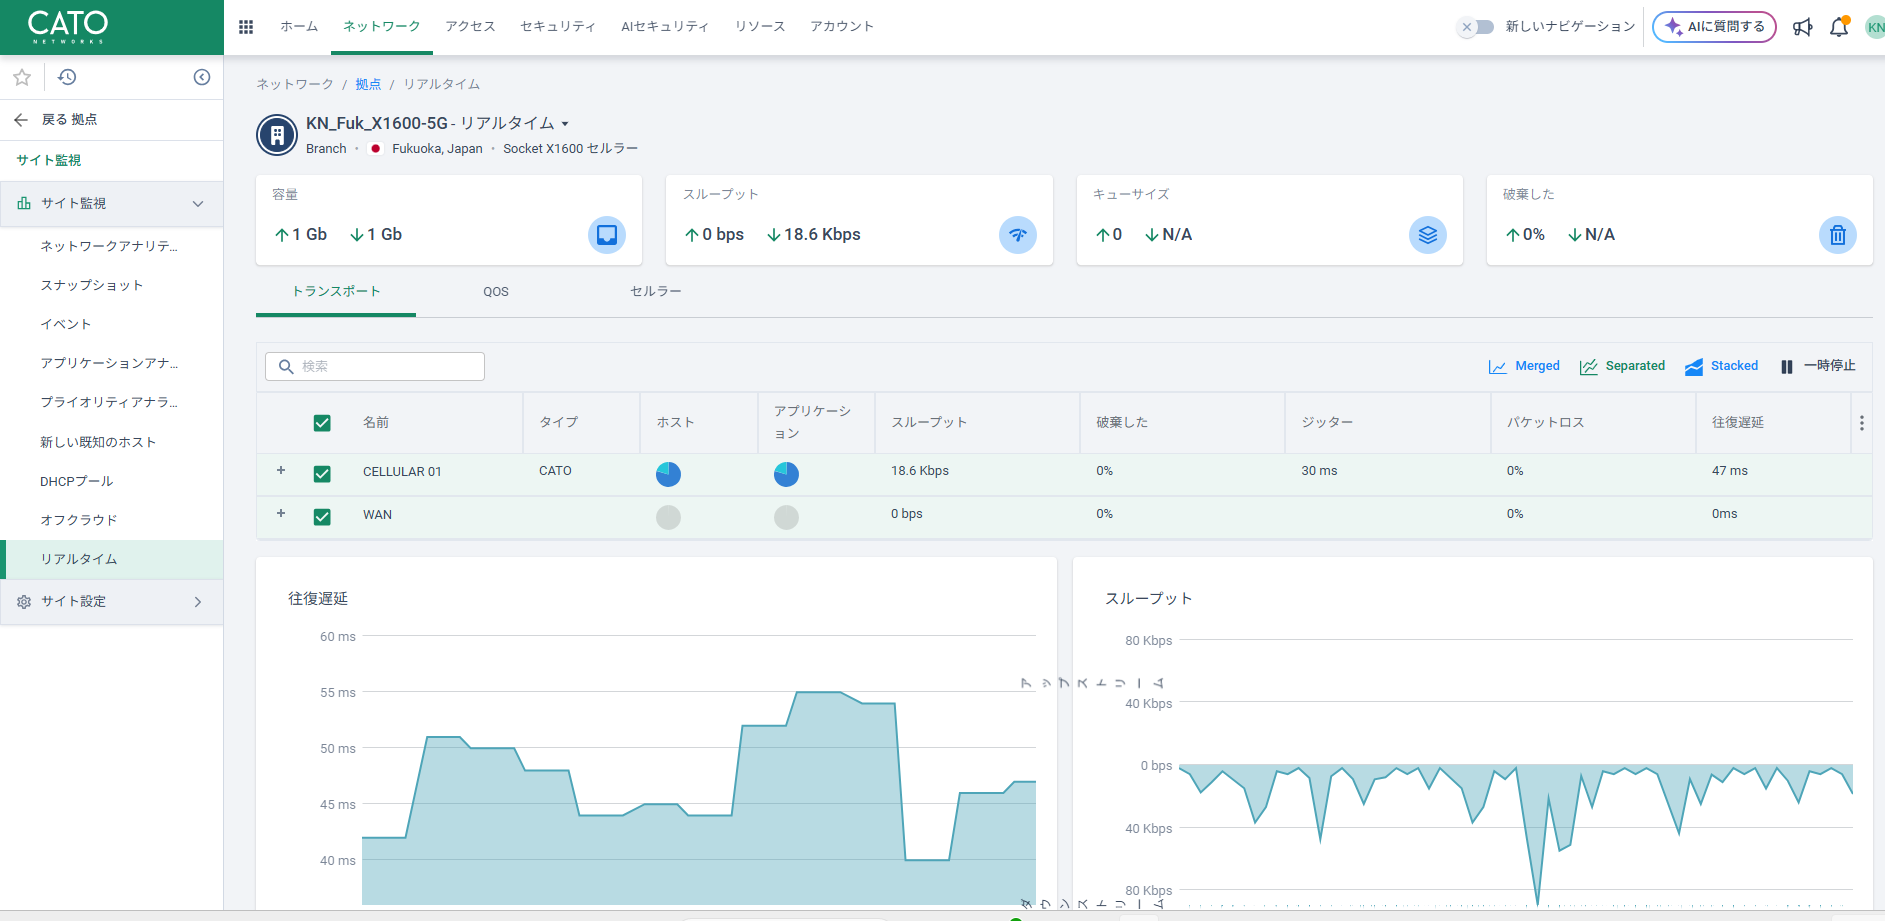
Task: Open the ネットワーク top menu
Action: [382, 27]
